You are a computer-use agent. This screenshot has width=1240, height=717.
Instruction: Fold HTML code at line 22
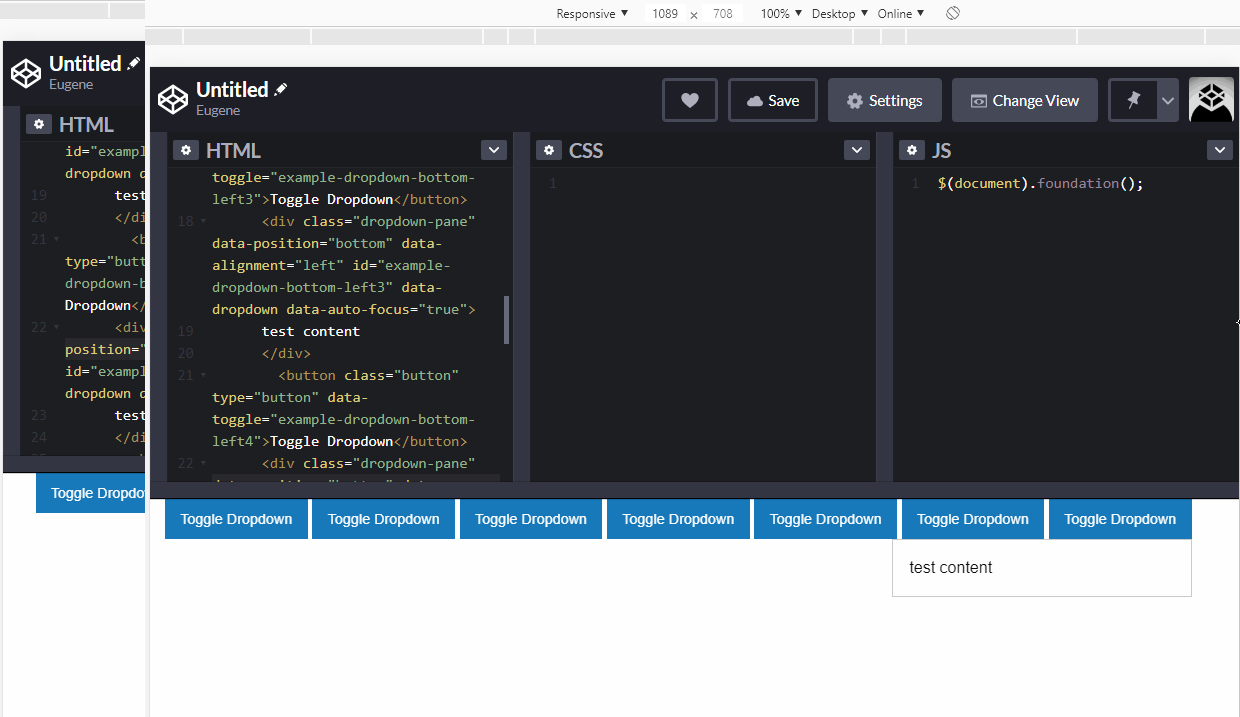pos(203,463)
